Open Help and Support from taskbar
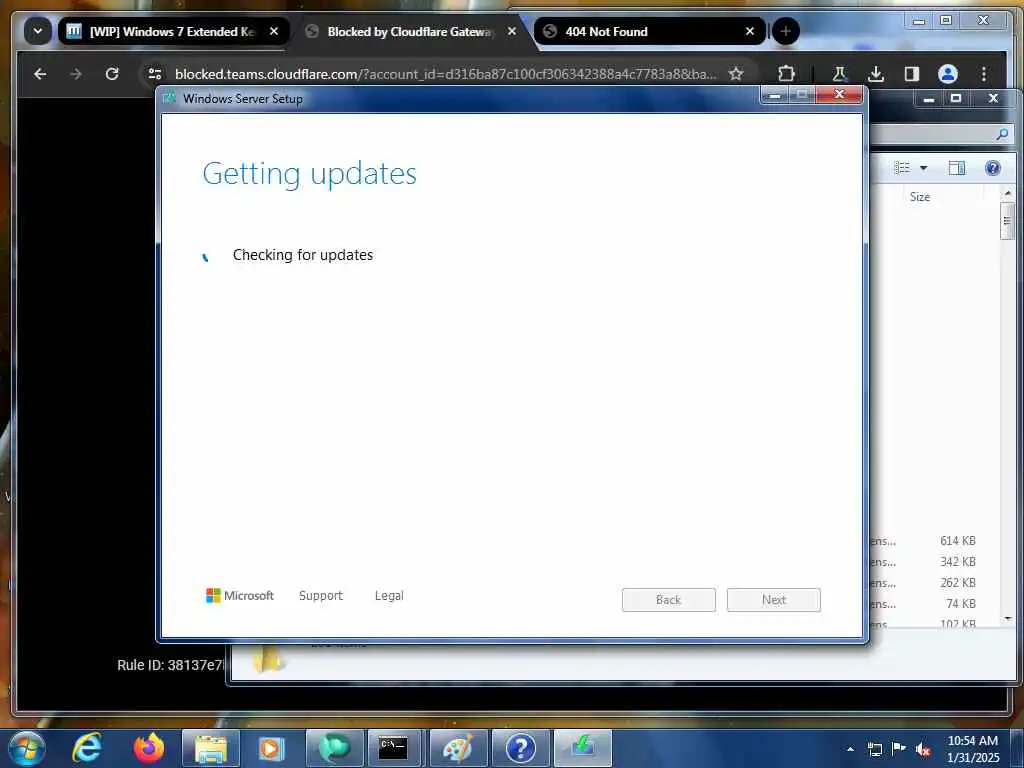Viewport: 1024px width, 768px height. [520, 748]
